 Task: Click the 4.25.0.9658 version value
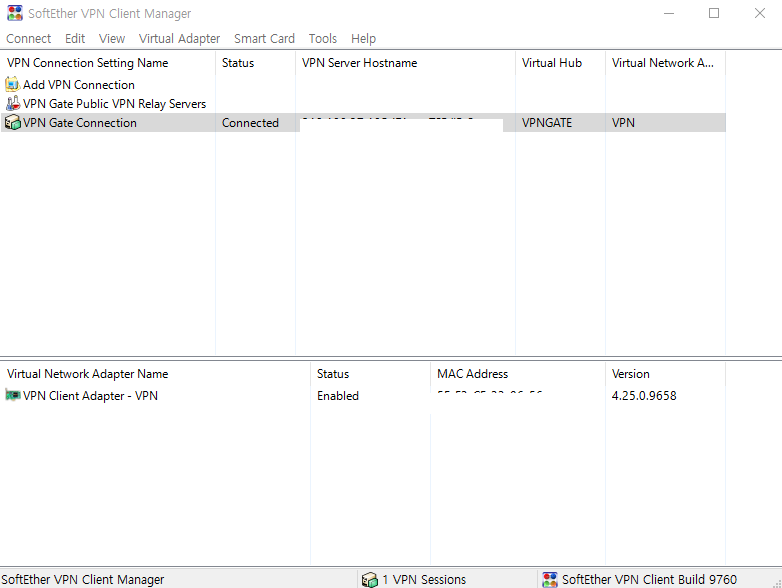(x=644, y=395)
